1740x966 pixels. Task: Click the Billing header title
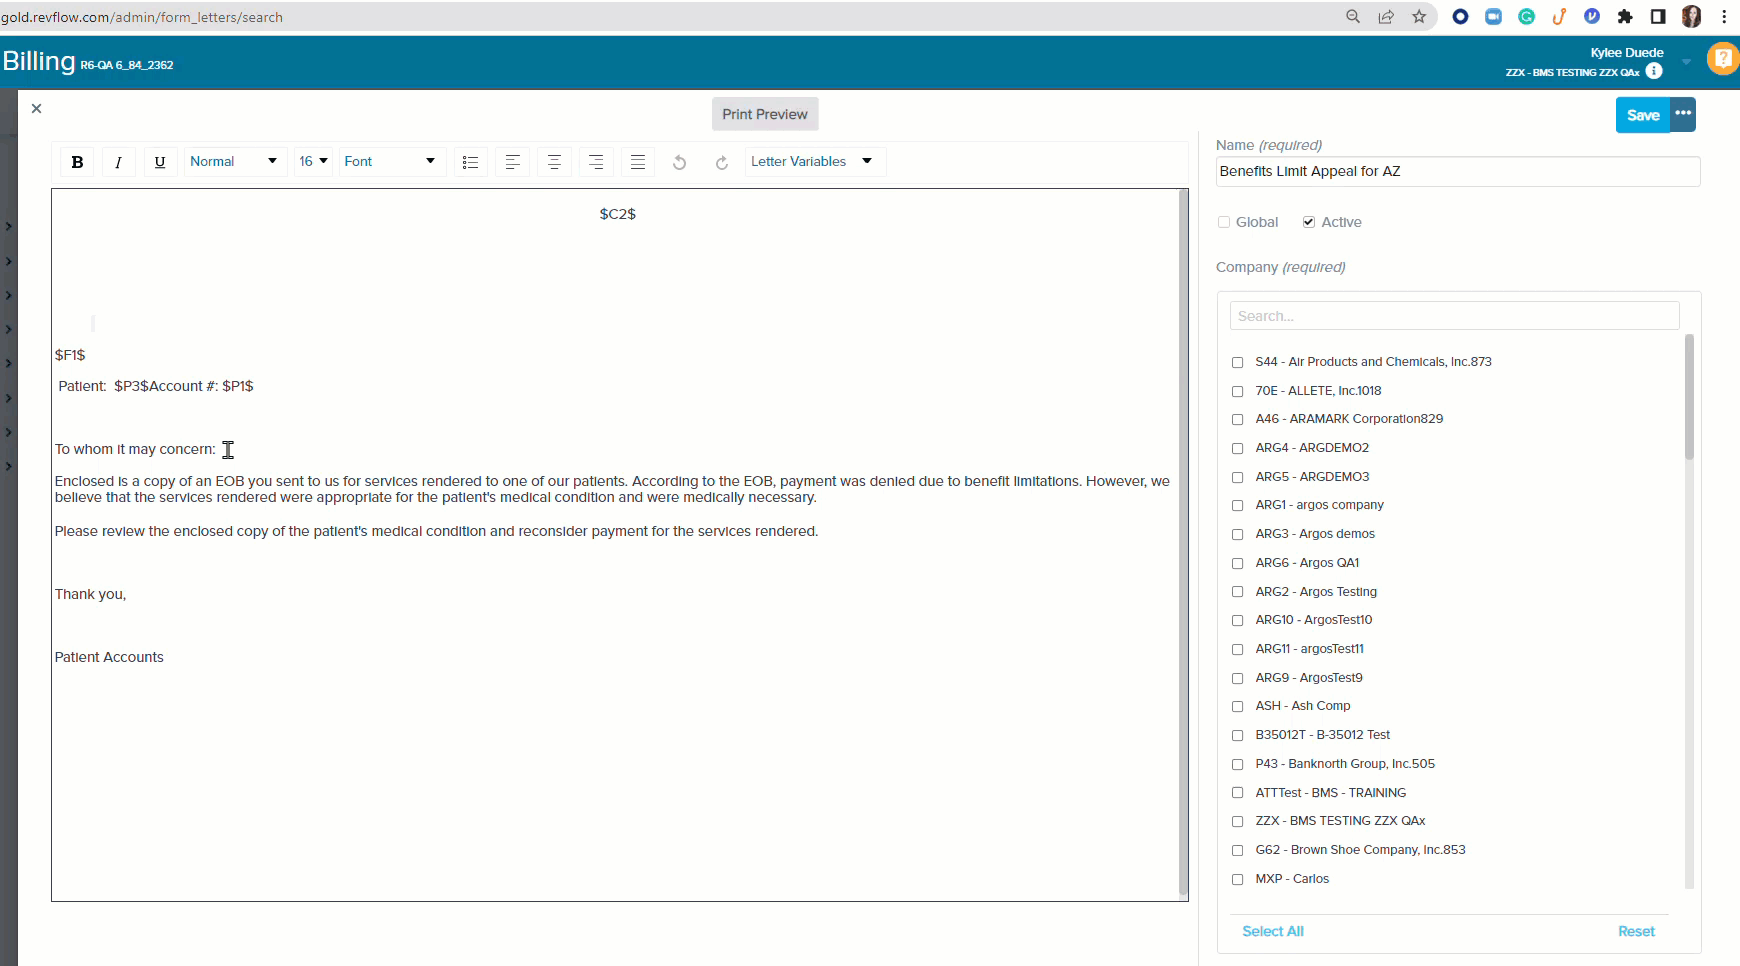click(39, 61)
